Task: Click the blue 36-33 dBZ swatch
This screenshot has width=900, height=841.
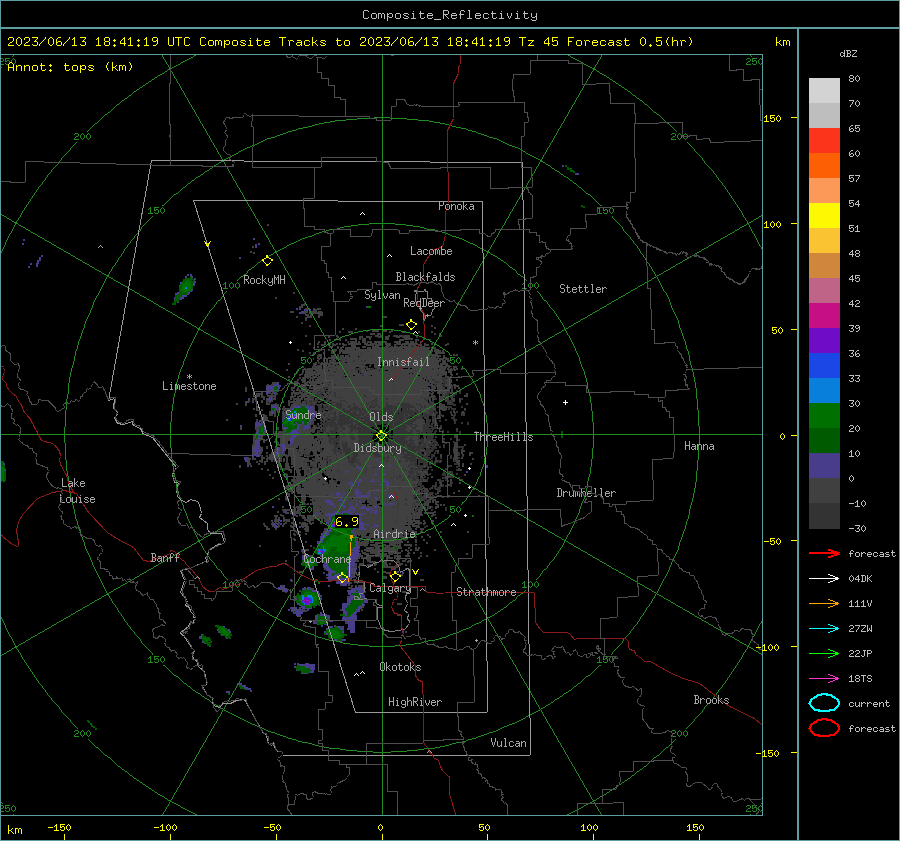Action: (824, 365)
